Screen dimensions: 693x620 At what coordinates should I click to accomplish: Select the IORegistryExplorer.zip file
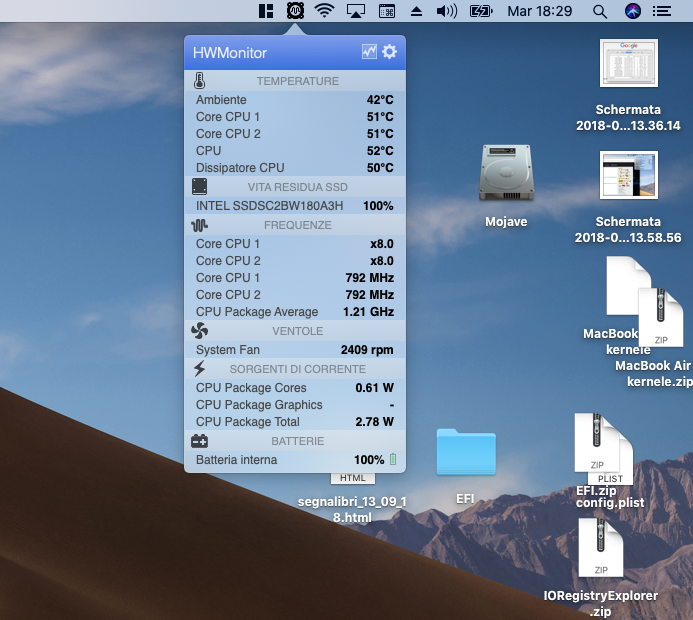[601, 547]
